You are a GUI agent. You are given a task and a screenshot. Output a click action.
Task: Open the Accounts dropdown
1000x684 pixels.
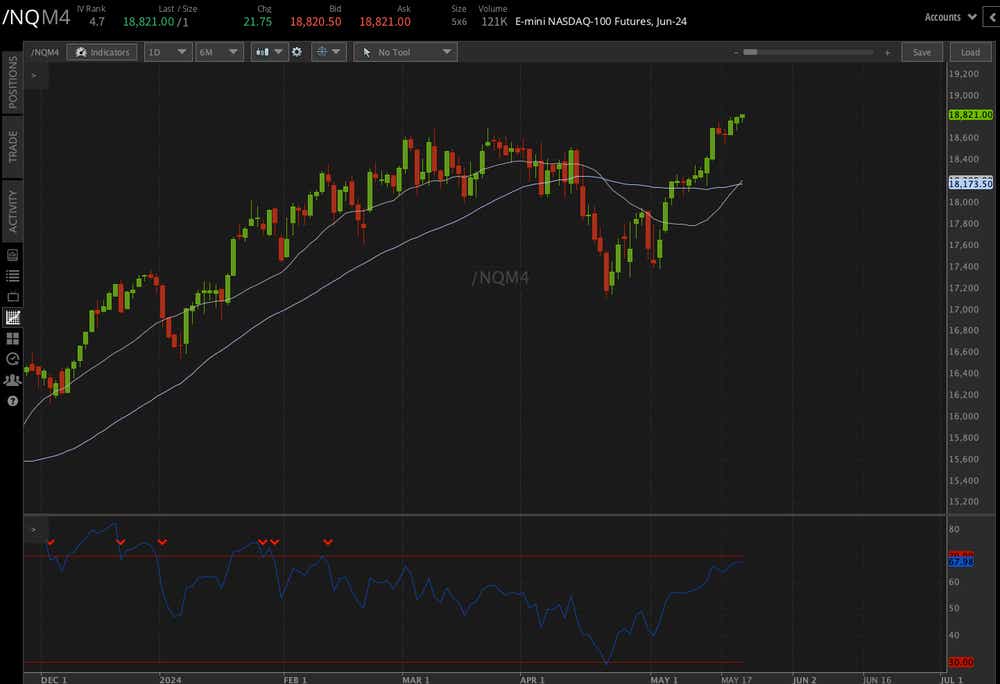click(x=950, y=17)
